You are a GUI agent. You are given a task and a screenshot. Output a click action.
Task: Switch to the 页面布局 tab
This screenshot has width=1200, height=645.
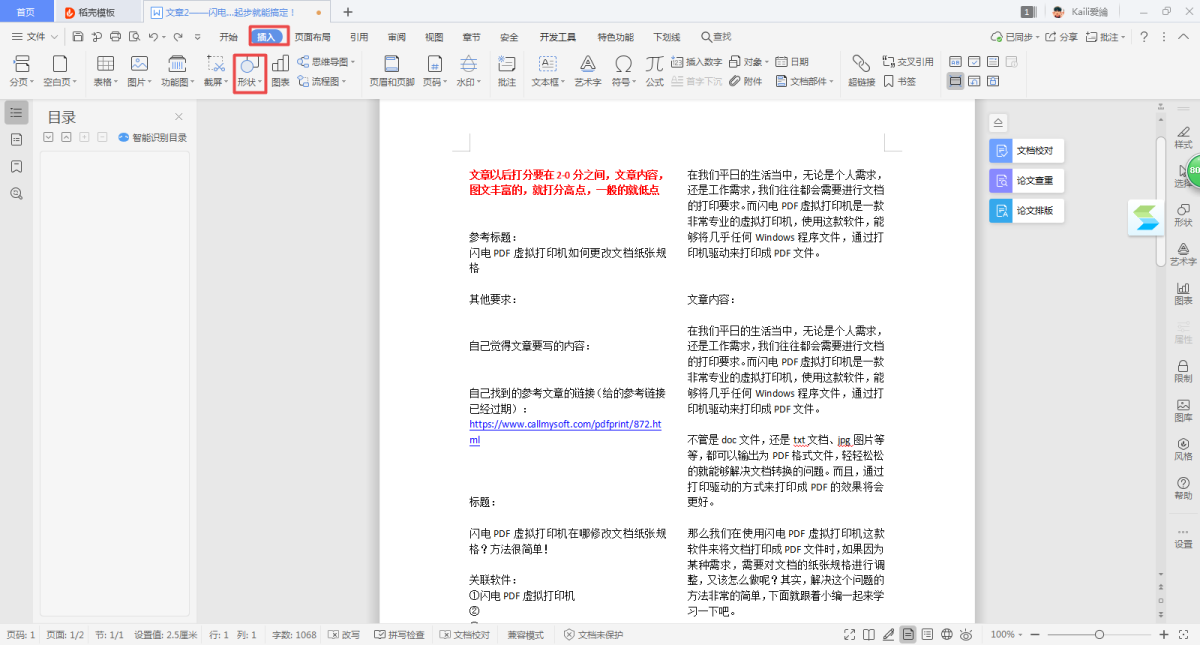[x=312, y=37]
